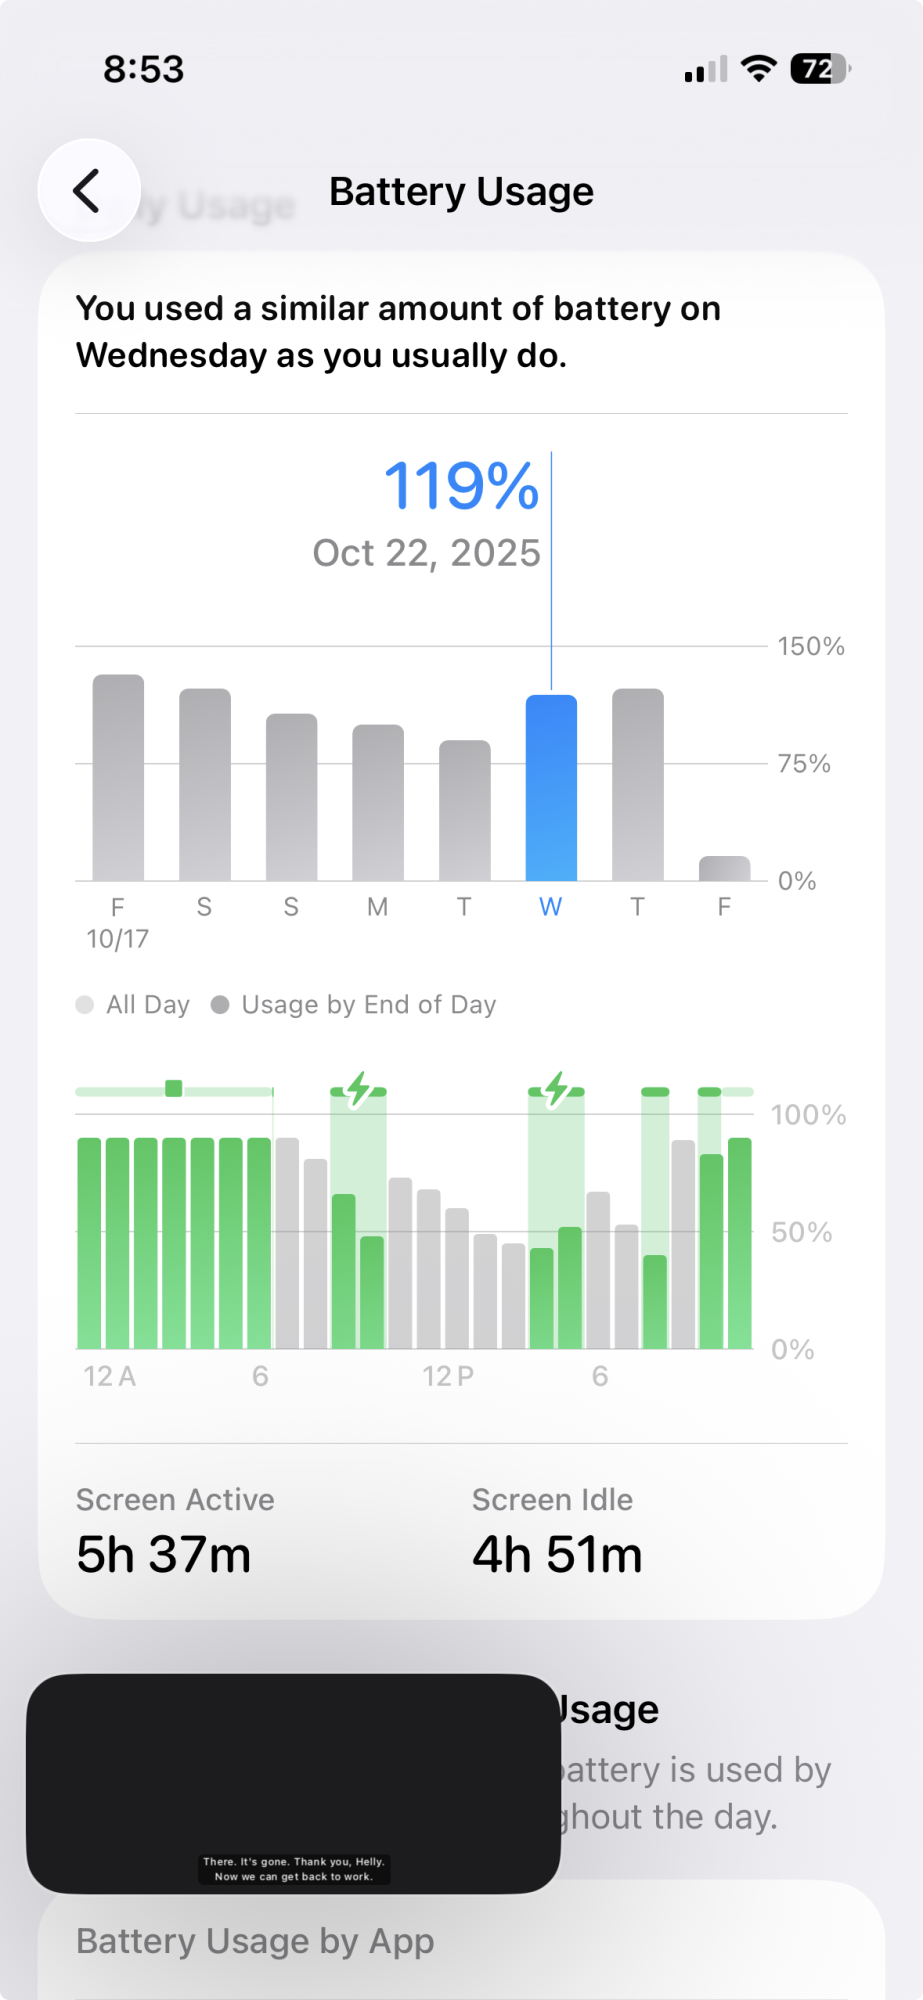This screenshot has height=2000, width=923.
Task: Open the picture-in-picture video overlay
Action: pos(293,1783)
